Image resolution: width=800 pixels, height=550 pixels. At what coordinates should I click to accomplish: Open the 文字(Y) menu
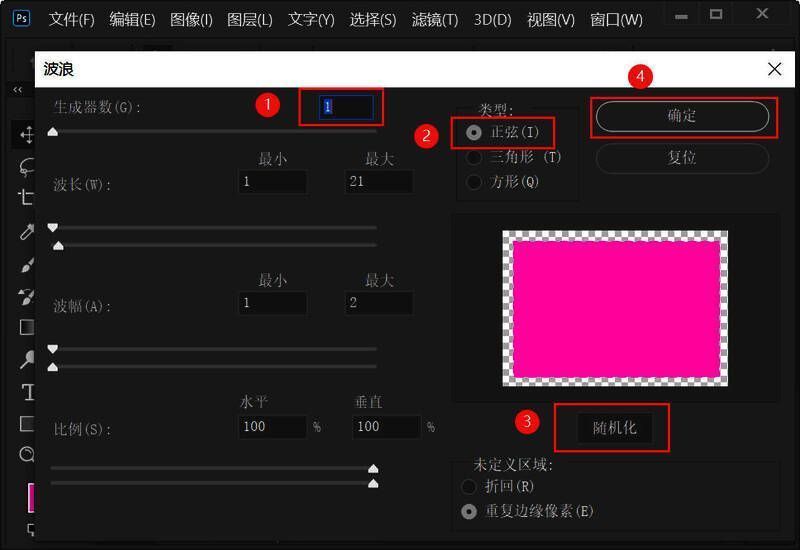coord(311,19)
